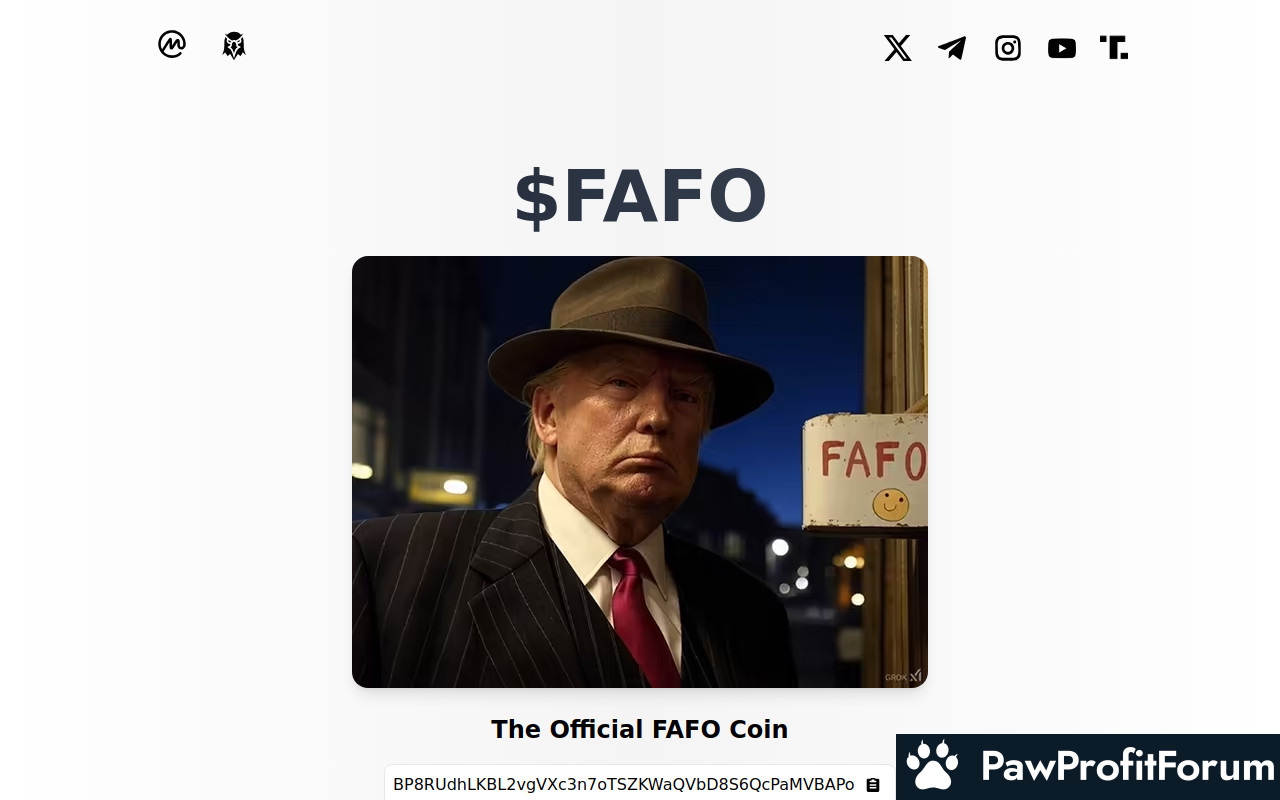Open the Telegram paper-plane icon
Viewport: 1280px width, 800px height.
point(952,48)
